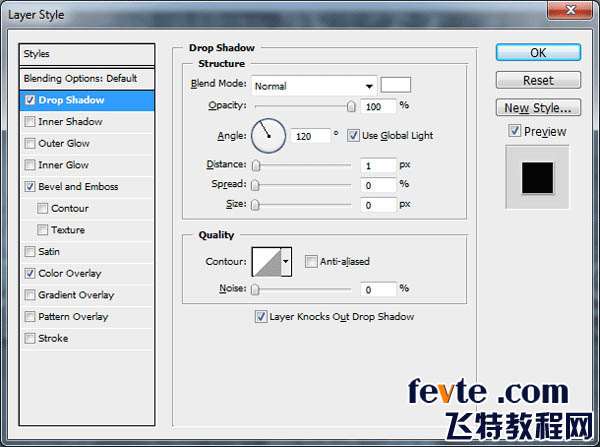The image size is (600, 447).
Task: Click the New Style... button
Action: click(x=538, y=108)
